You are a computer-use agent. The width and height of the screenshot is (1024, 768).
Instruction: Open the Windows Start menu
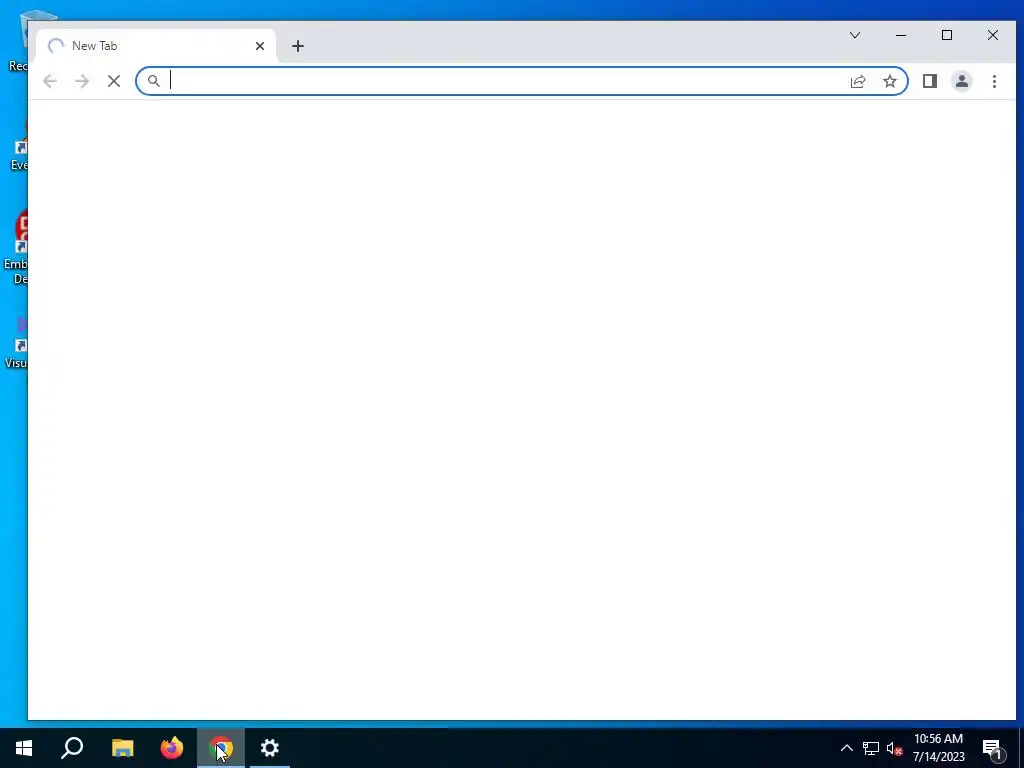tap(24, 748)
